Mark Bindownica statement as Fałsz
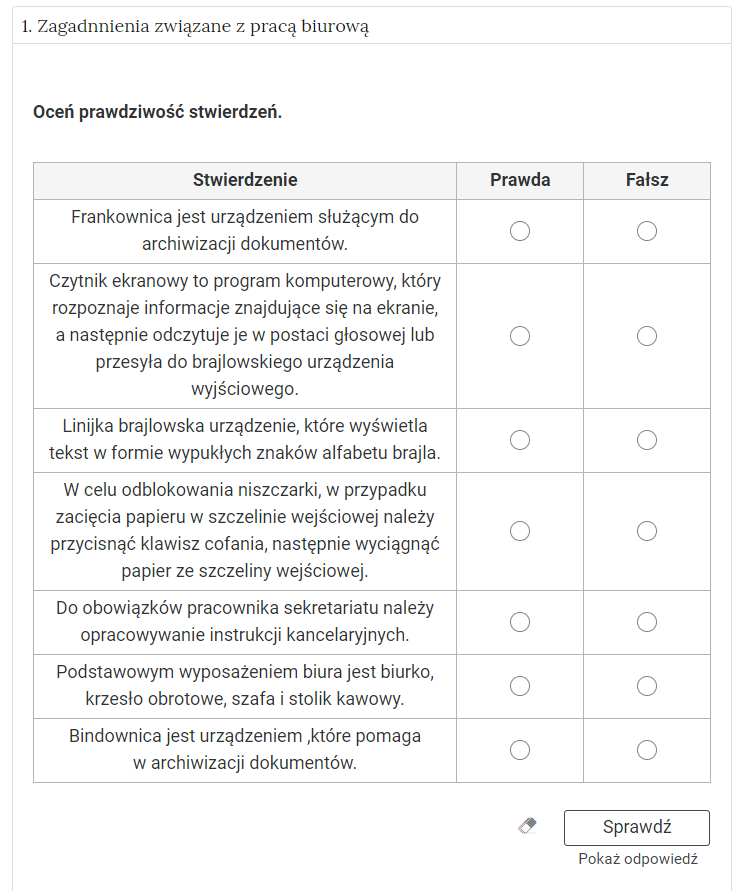This screenshot has width=743, height=891. [647, 750]
